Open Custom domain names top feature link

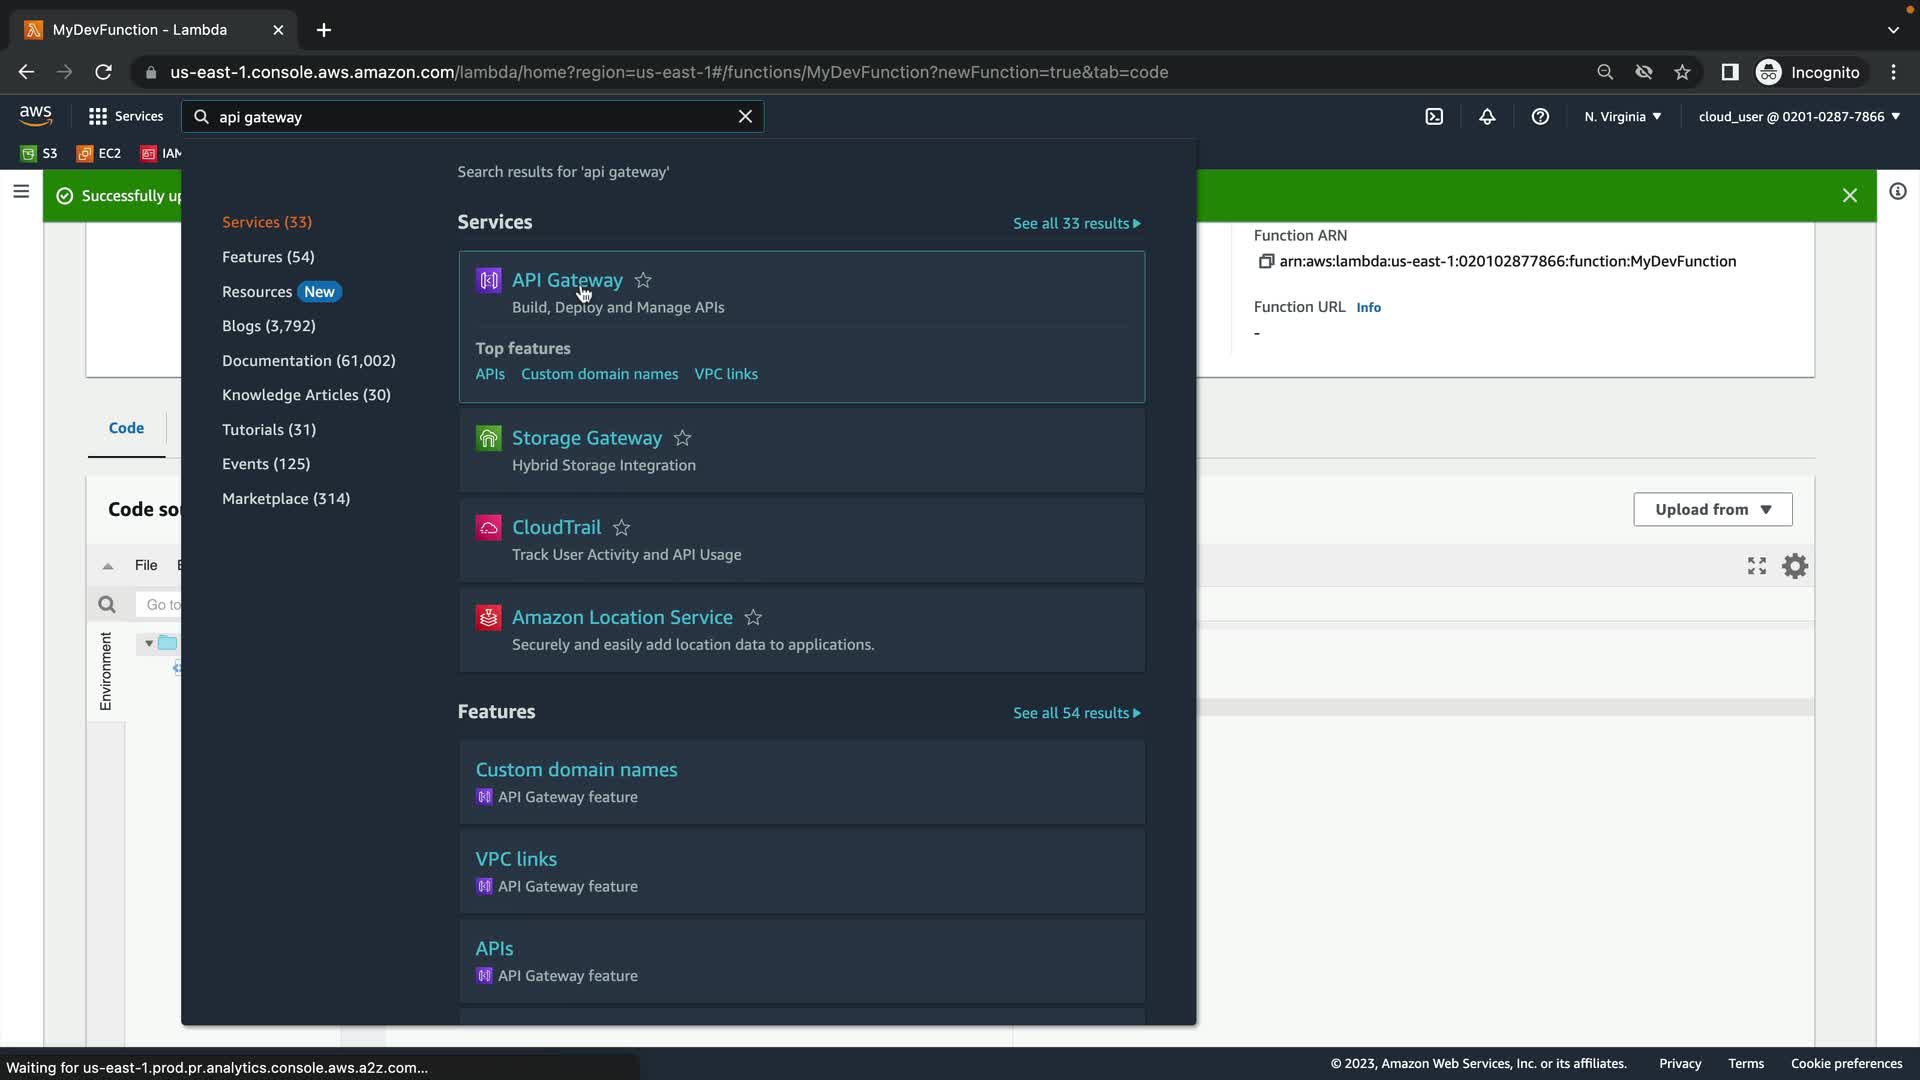point(599,374)
